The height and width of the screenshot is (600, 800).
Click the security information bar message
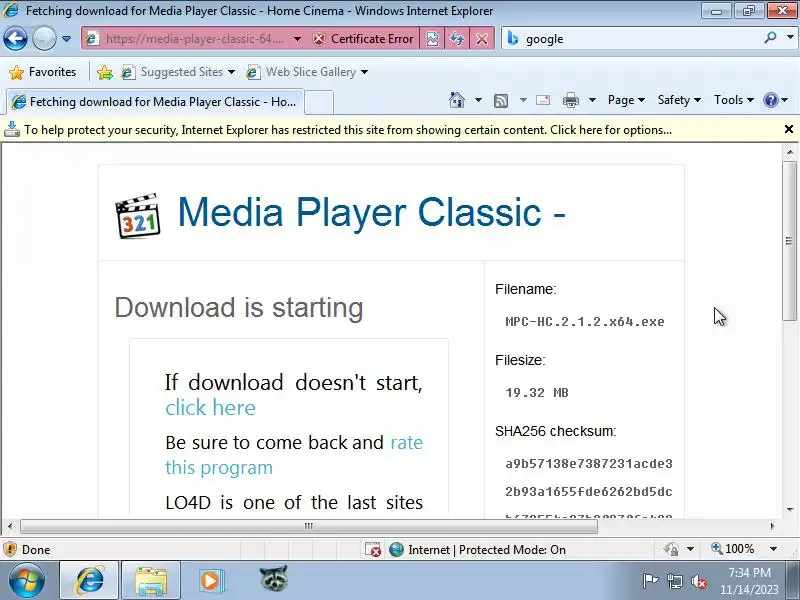[348, 130]
